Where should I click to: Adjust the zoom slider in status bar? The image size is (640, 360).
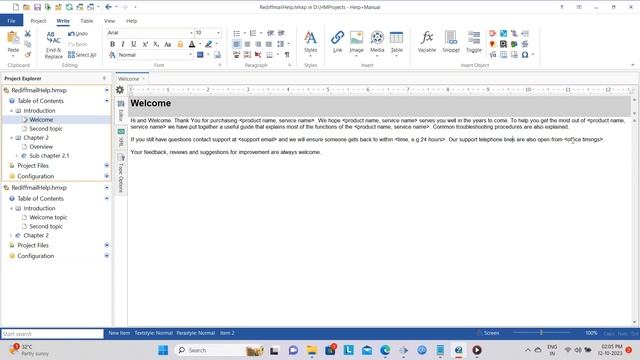point(541,333)
